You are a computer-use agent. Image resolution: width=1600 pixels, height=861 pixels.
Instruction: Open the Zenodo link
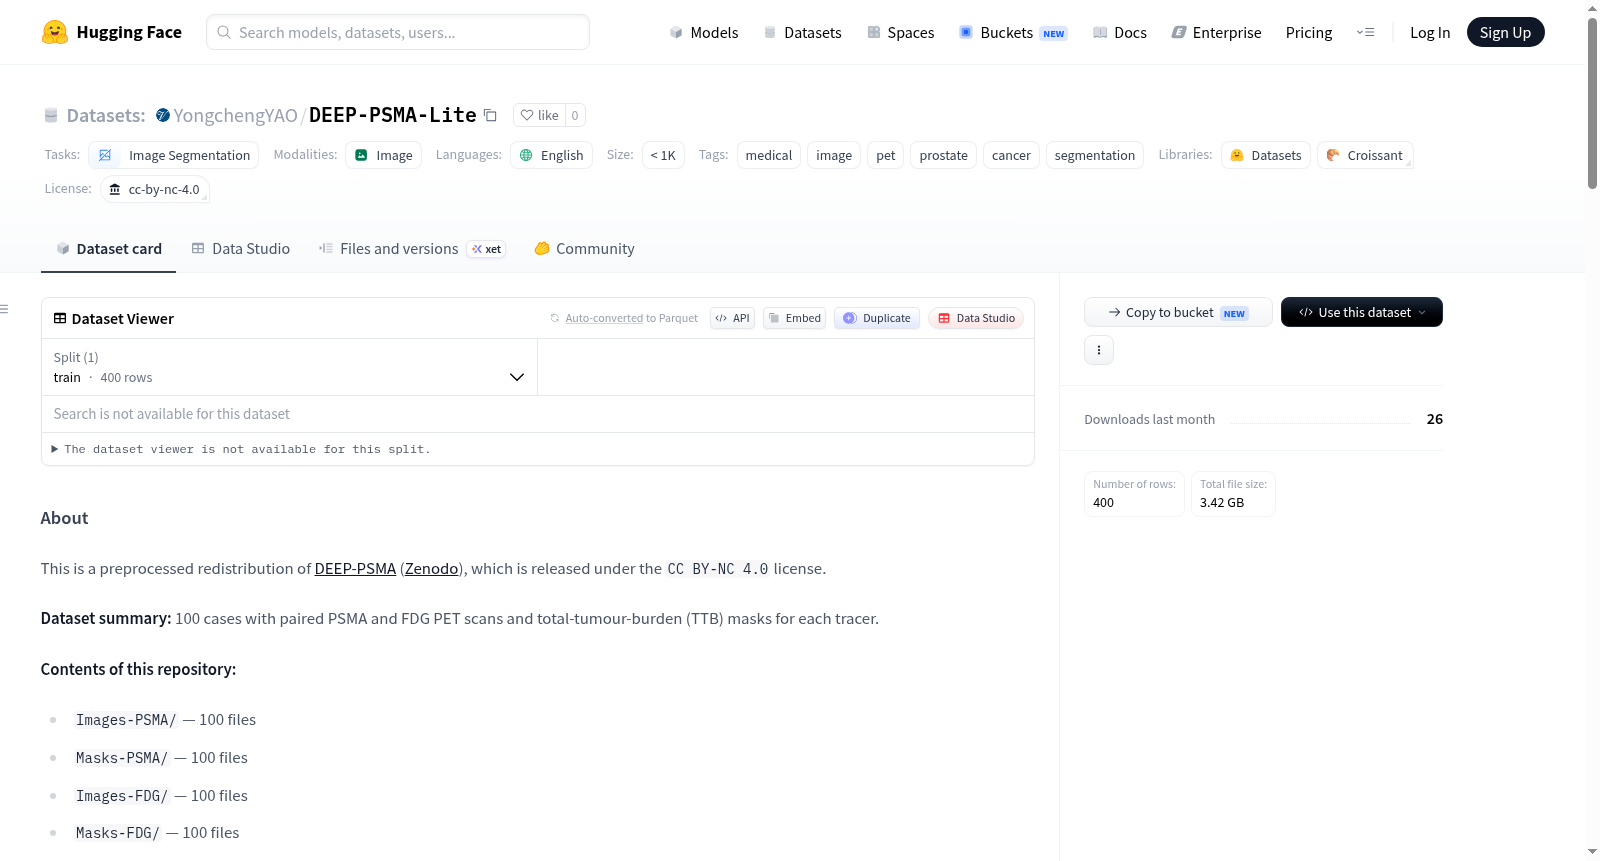pos(432,568)
